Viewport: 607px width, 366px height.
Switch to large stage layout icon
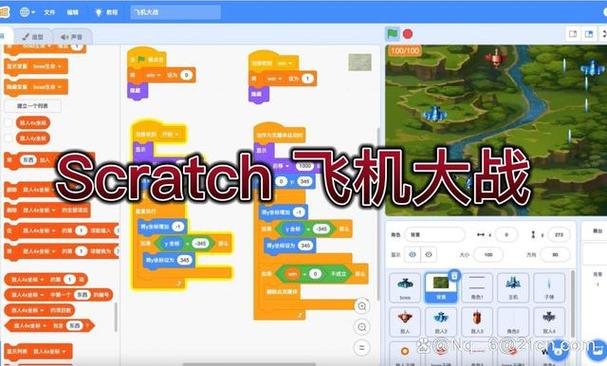coord(589,34)
